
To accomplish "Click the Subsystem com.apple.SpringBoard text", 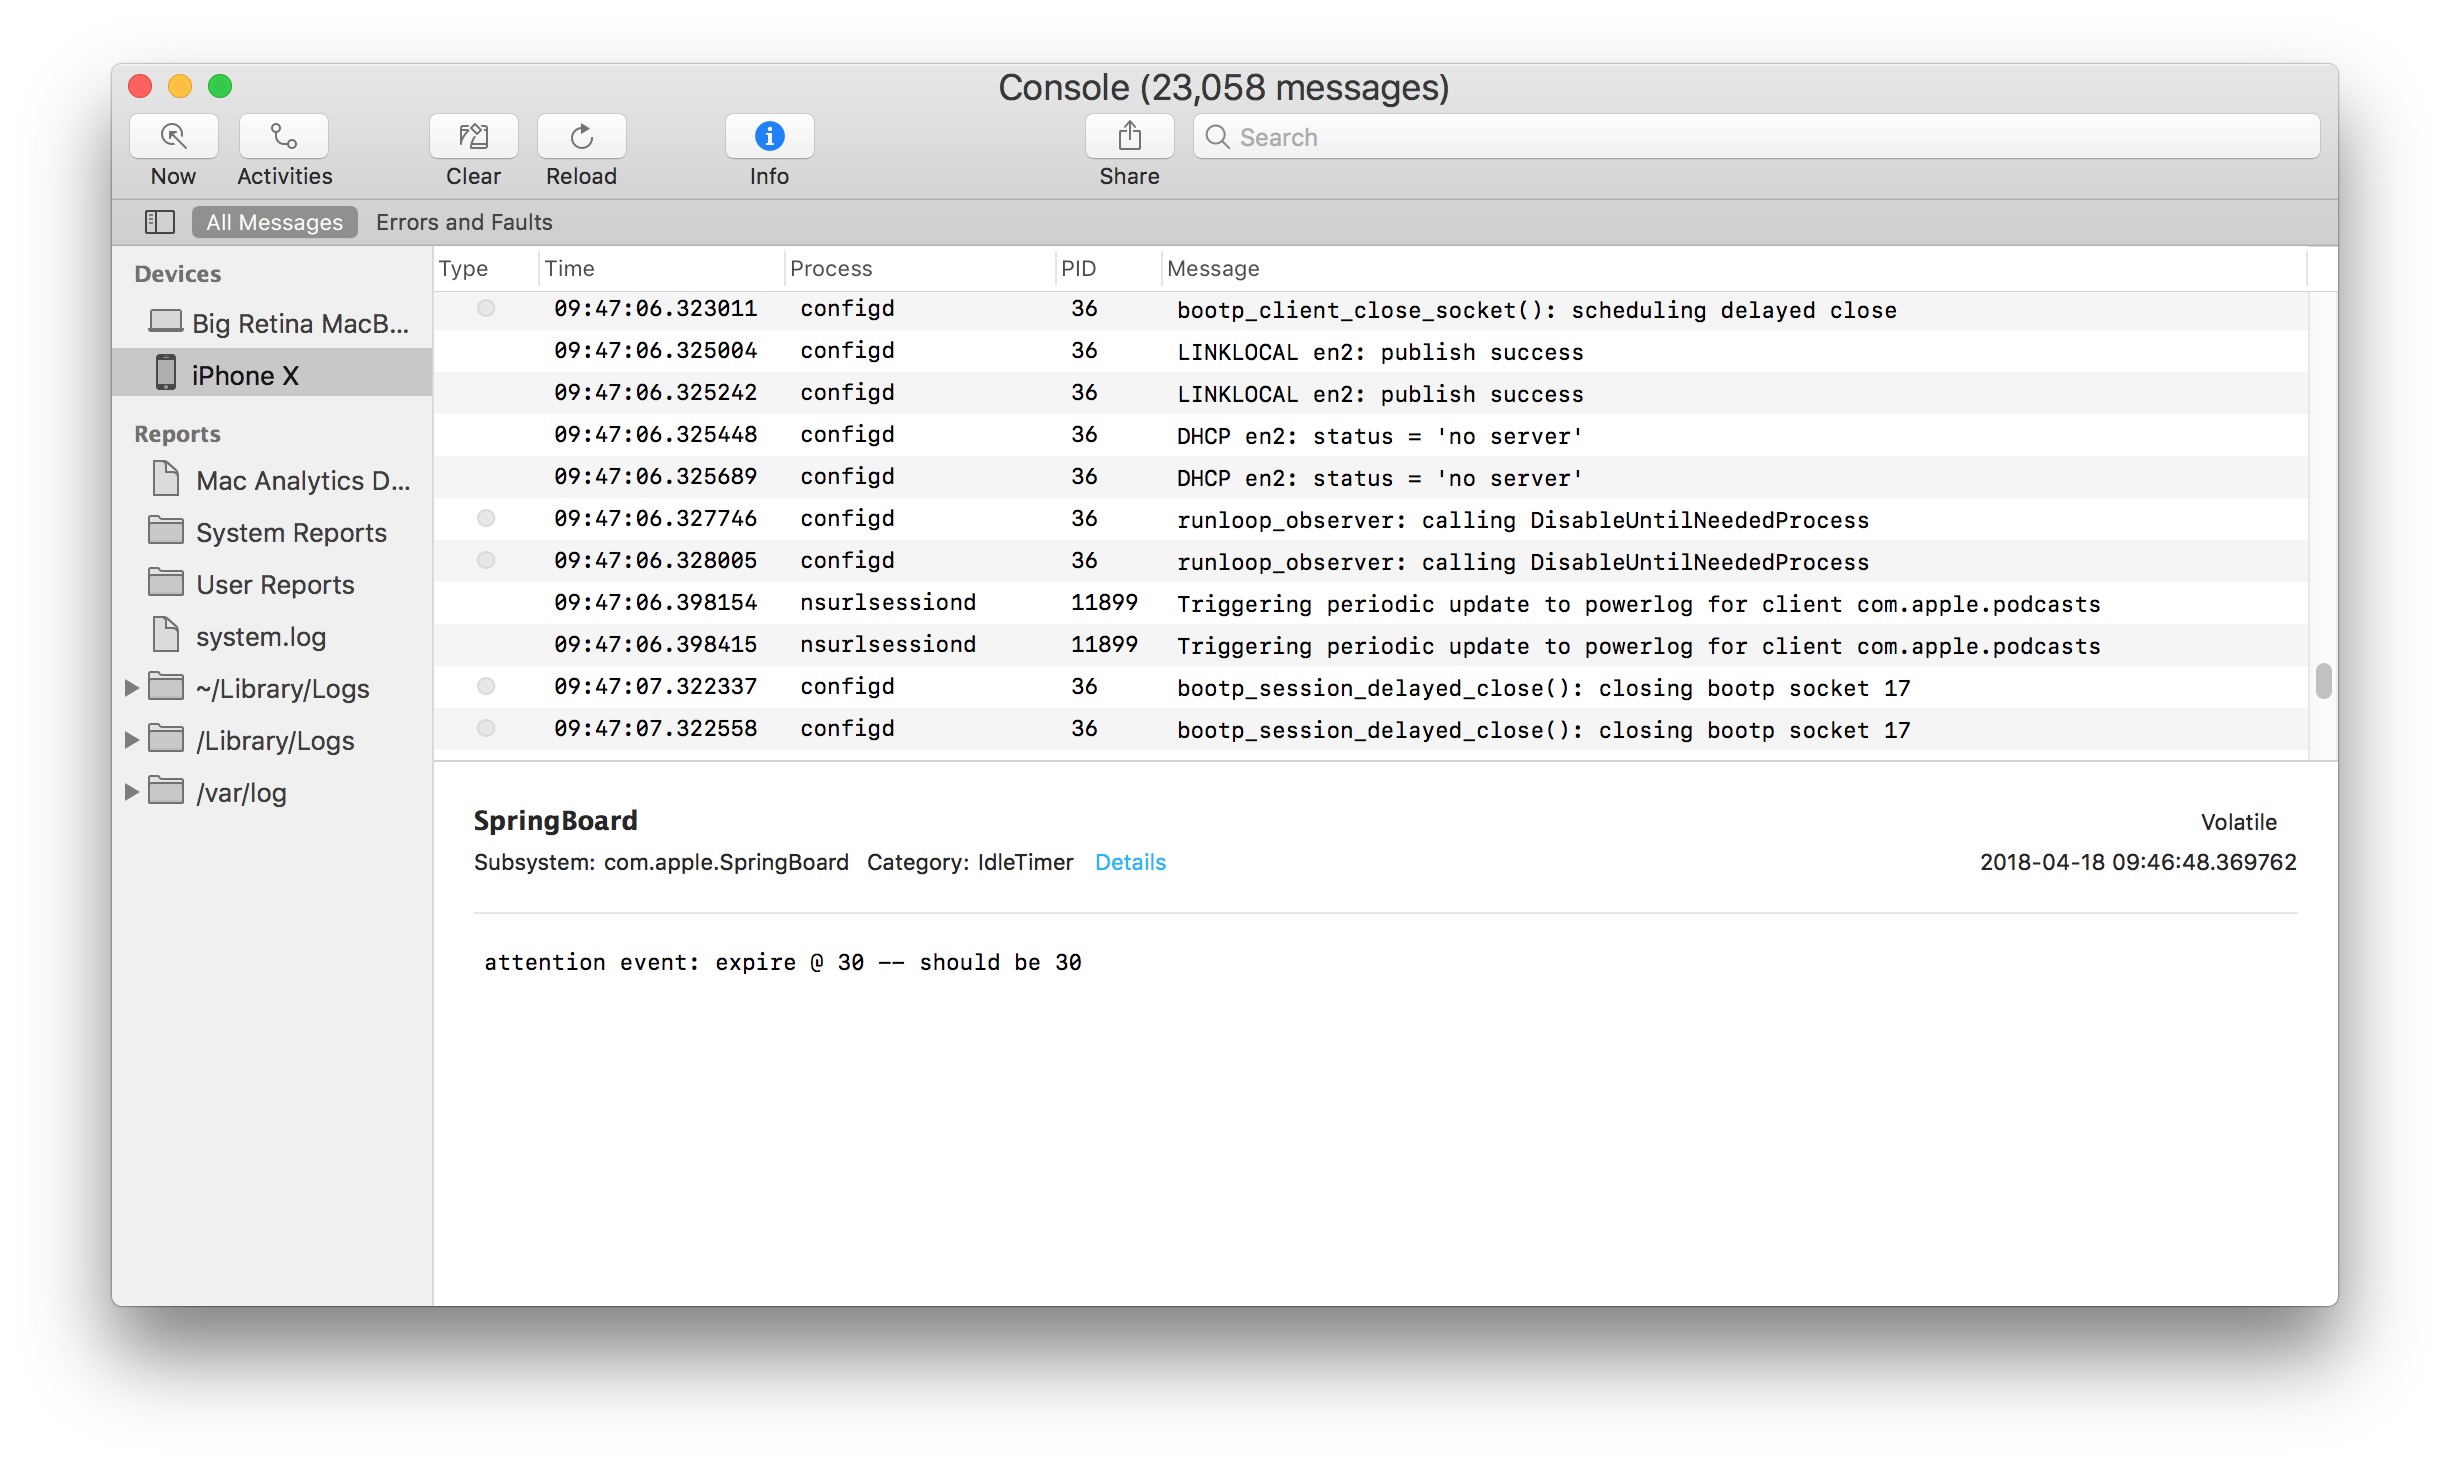I will tap(661, 862).
